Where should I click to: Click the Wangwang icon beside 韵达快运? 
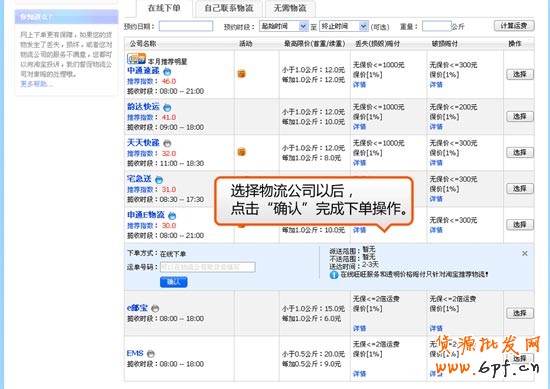tap(167, 108)
